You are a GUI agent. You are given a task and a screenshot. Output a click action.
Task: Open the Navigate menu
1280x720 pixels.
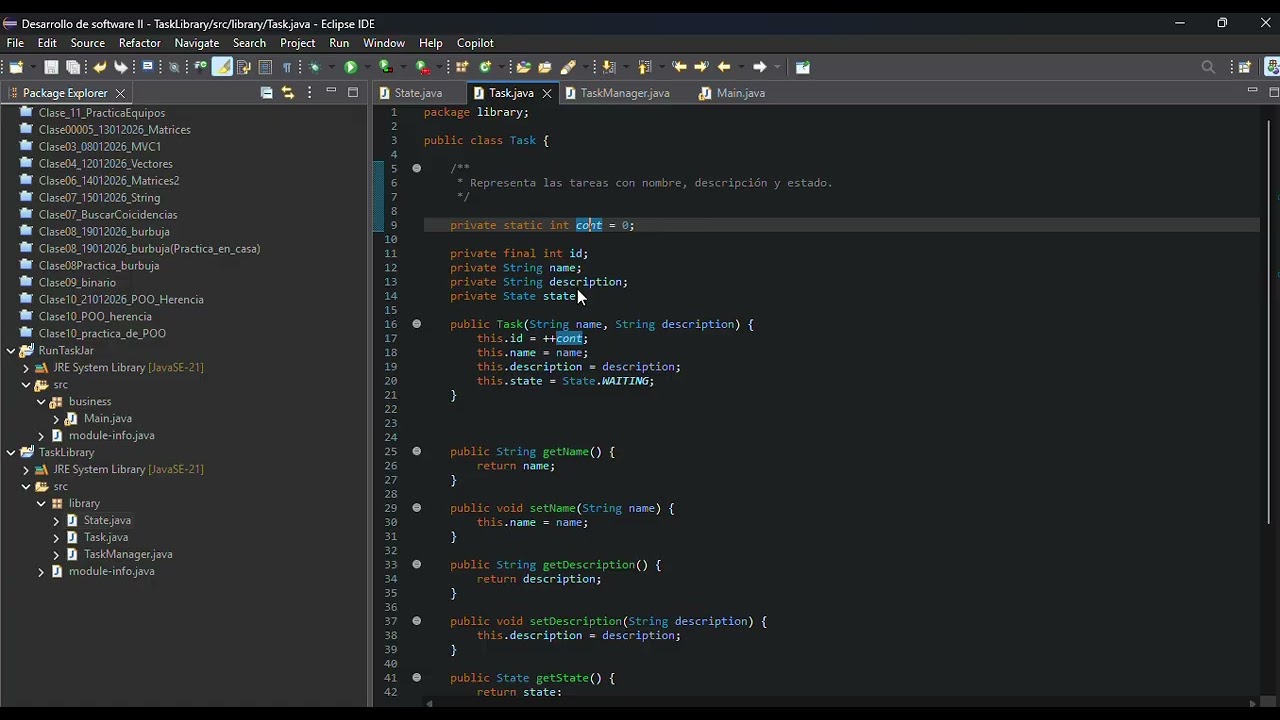click(197, 43)
